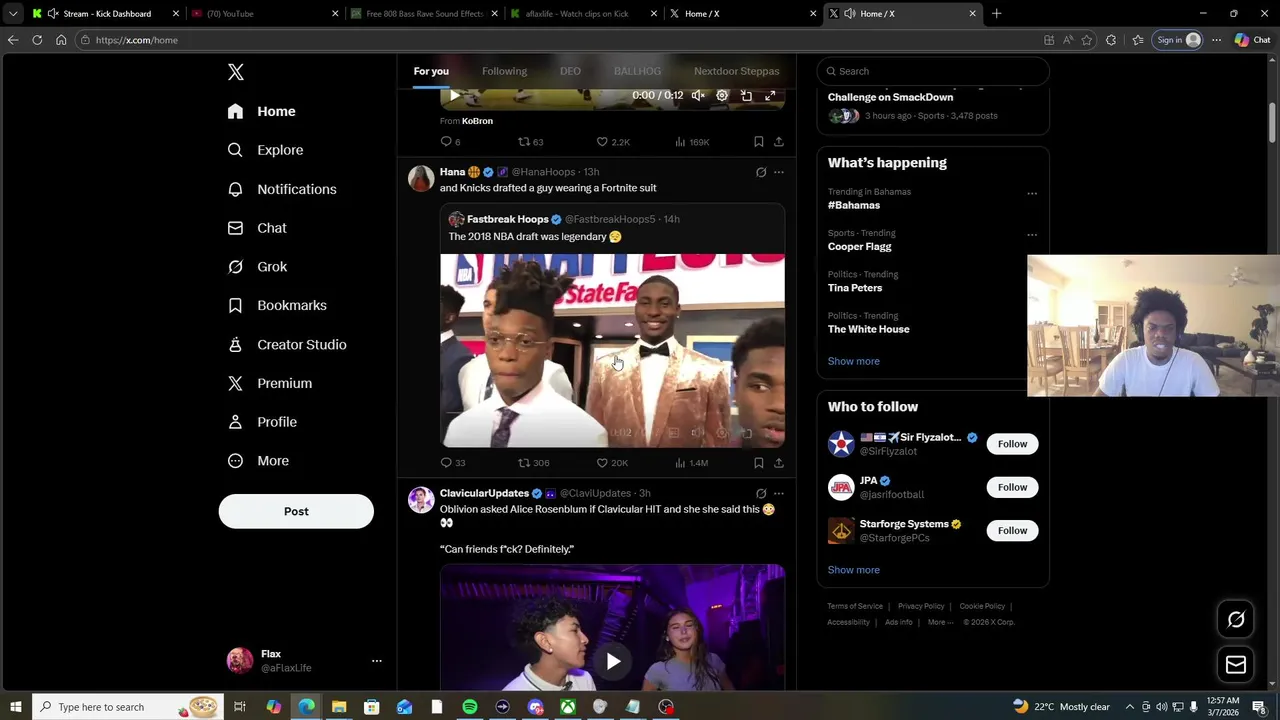Play the top video in the feed

click(x=454, y=96)
